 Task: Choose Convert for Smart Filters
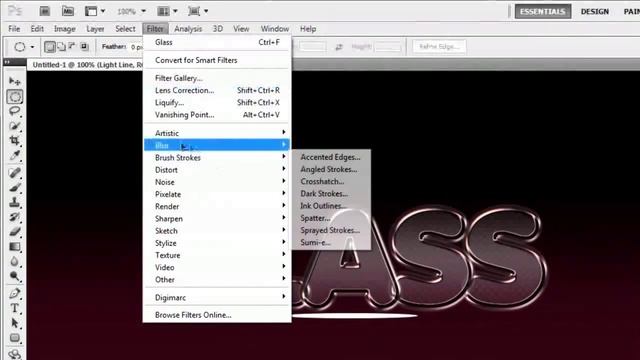click(217, 60)
